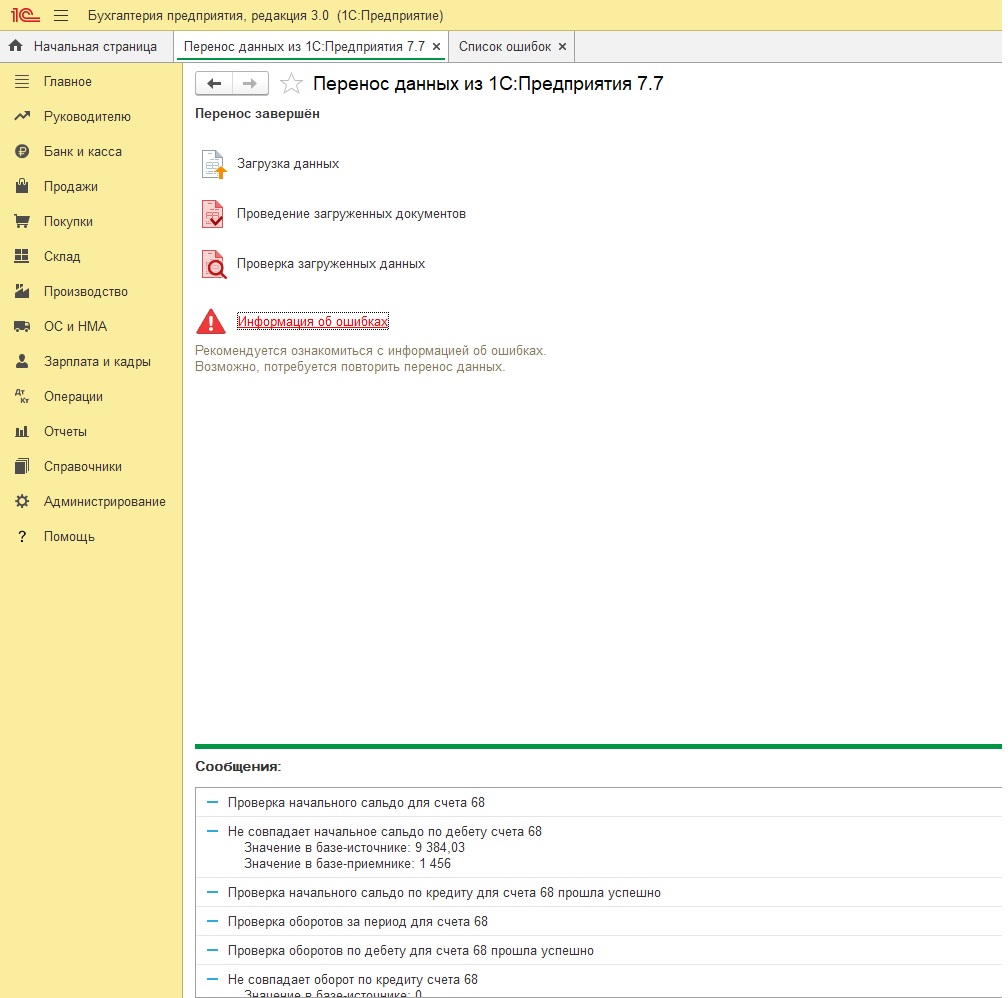Open the ОС и НМА section
The height and width of the screenshot is (998, 1008).
click(75, 326)
